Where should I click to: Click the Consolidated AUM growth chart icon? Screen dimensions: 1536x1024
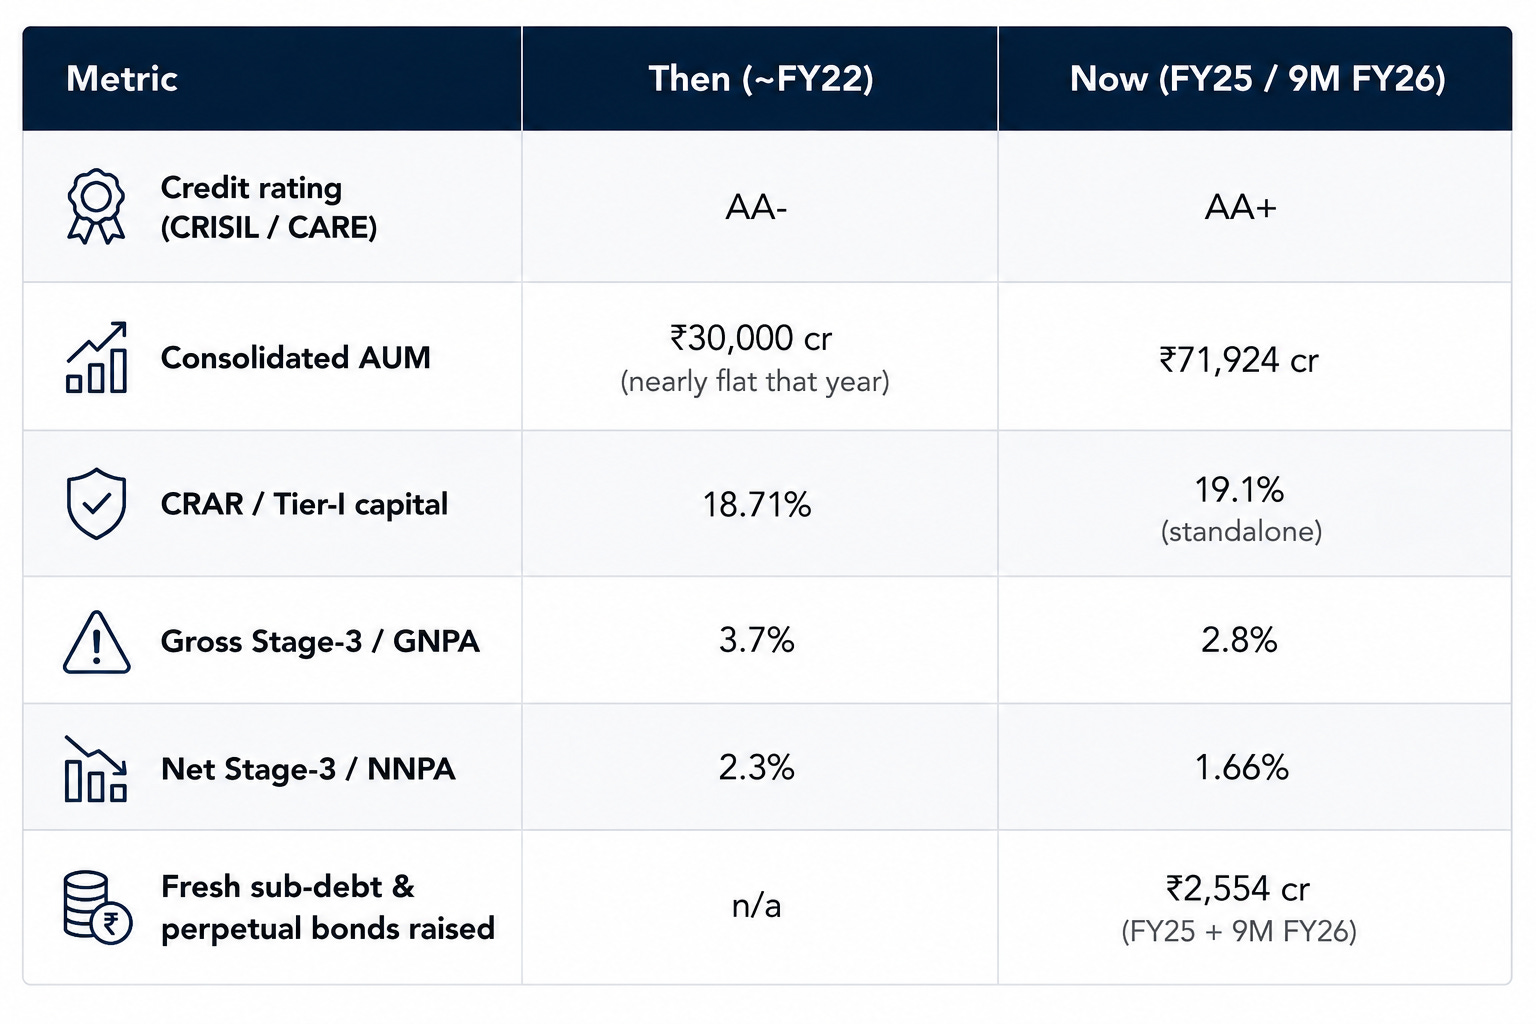point(97,357)
